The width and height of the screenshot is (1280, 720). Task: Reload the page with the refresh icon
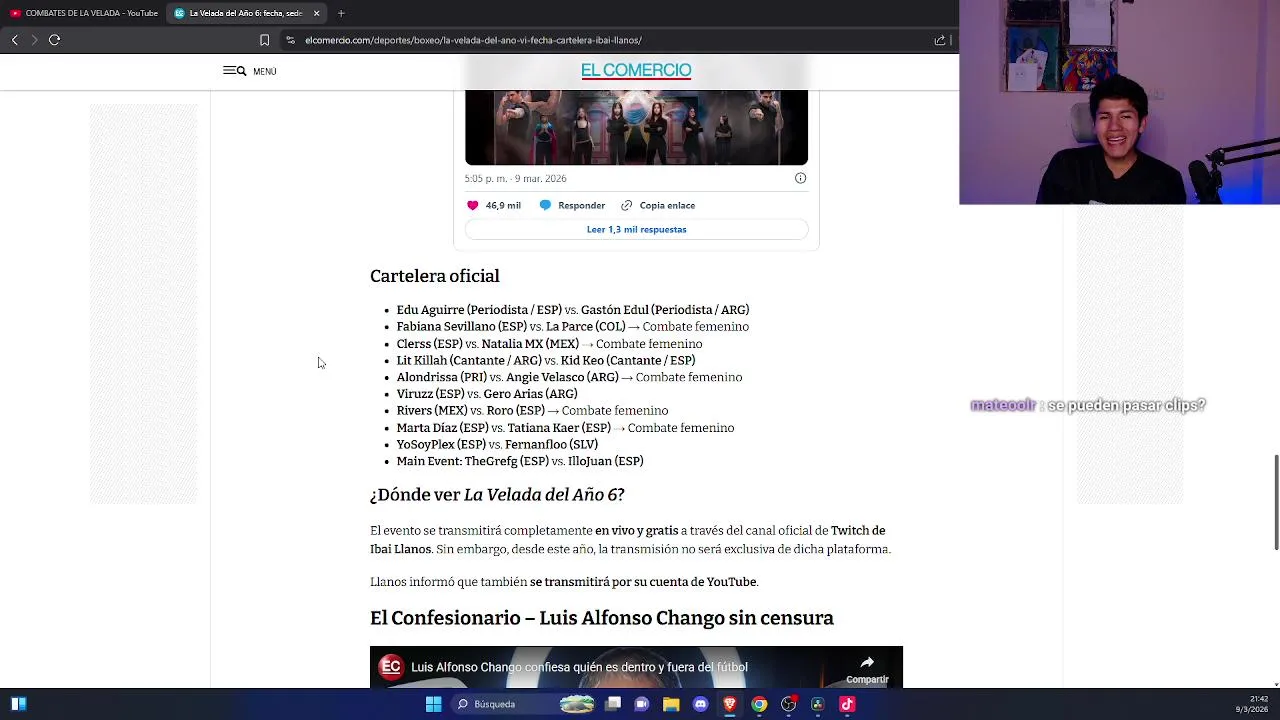pyautogui.click(x=55, y=40)
